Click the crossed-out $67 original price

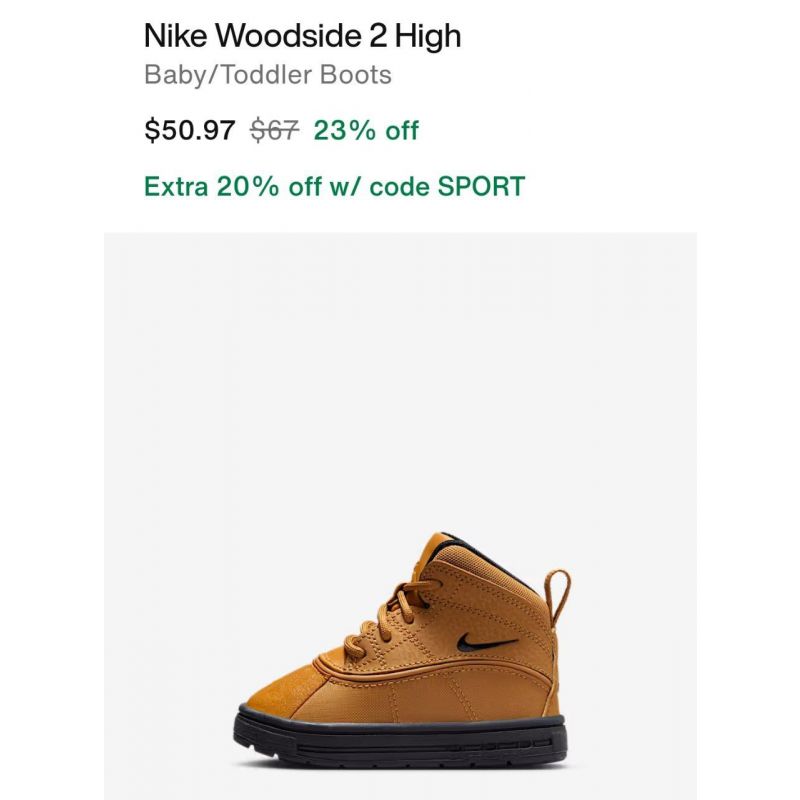[274, 130]
